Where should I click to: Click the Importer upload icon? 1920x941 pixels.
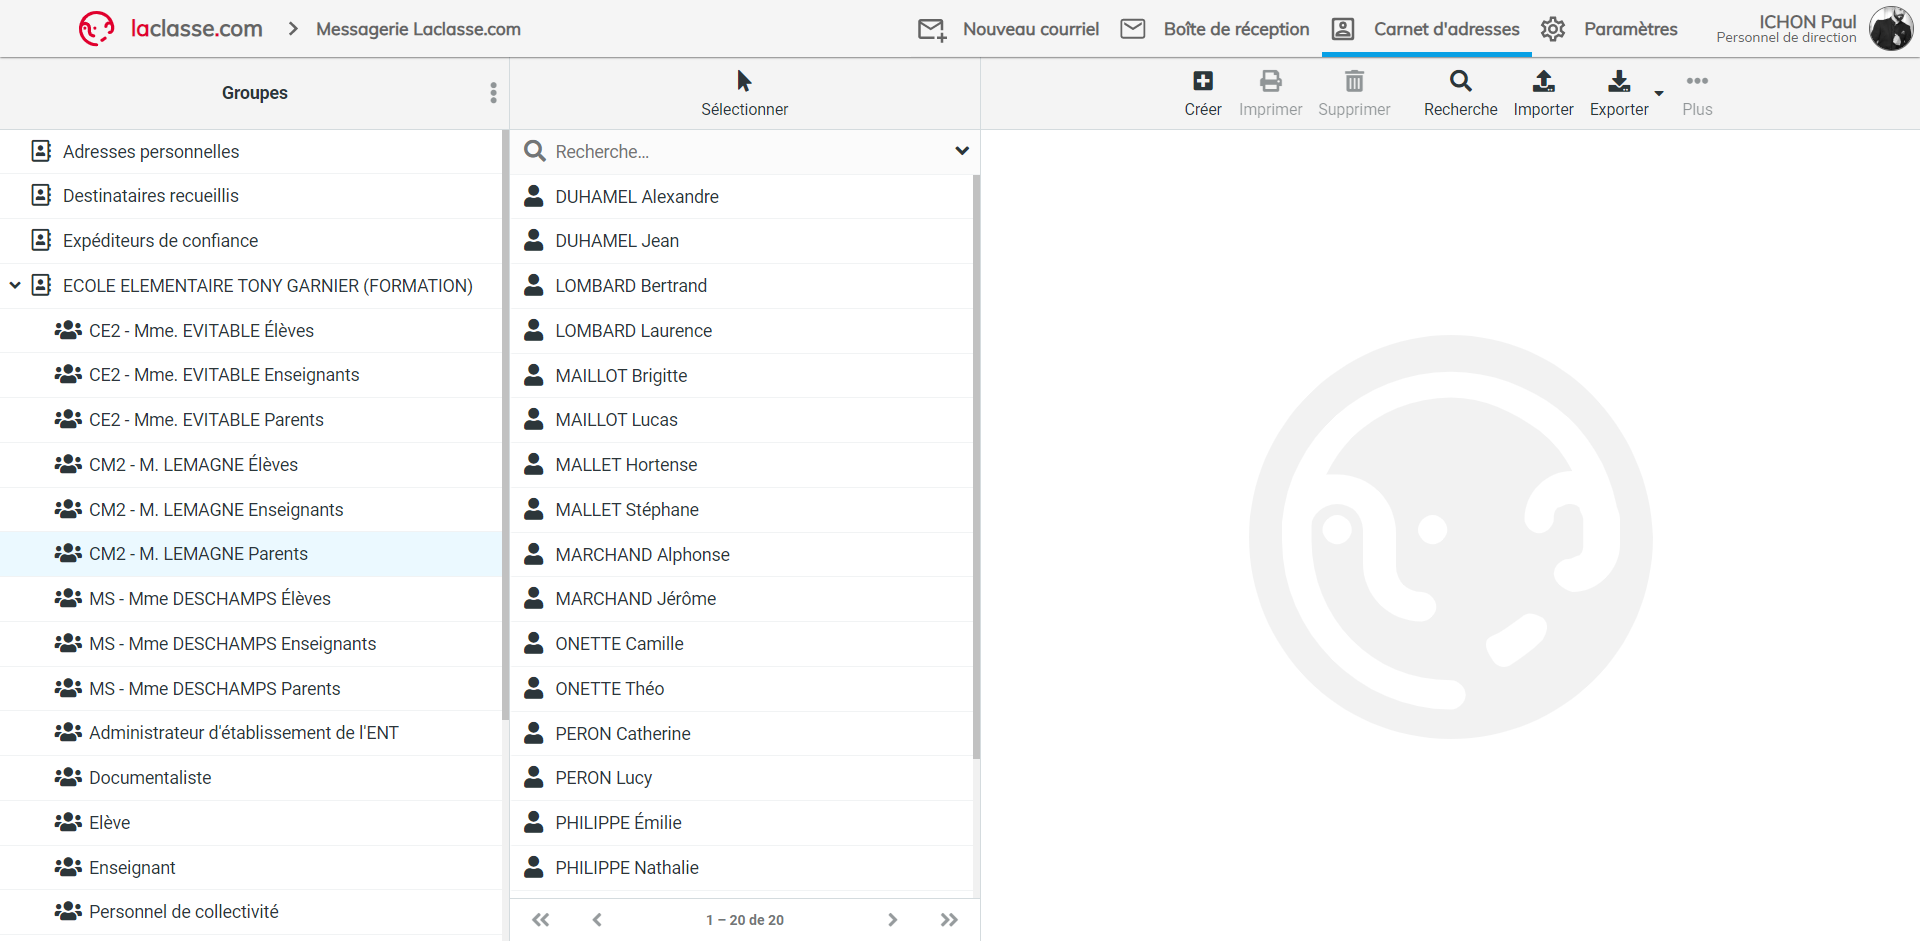(x=1543, y=82)
